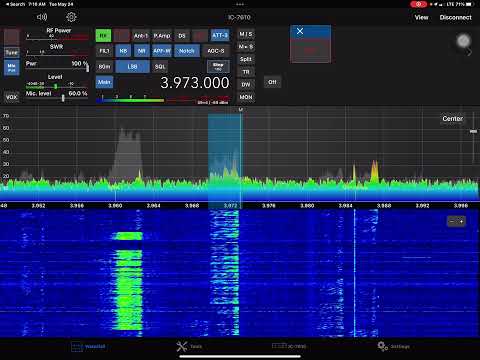Select the Ant-1 antenna button
480x360 pixels.
141,35
